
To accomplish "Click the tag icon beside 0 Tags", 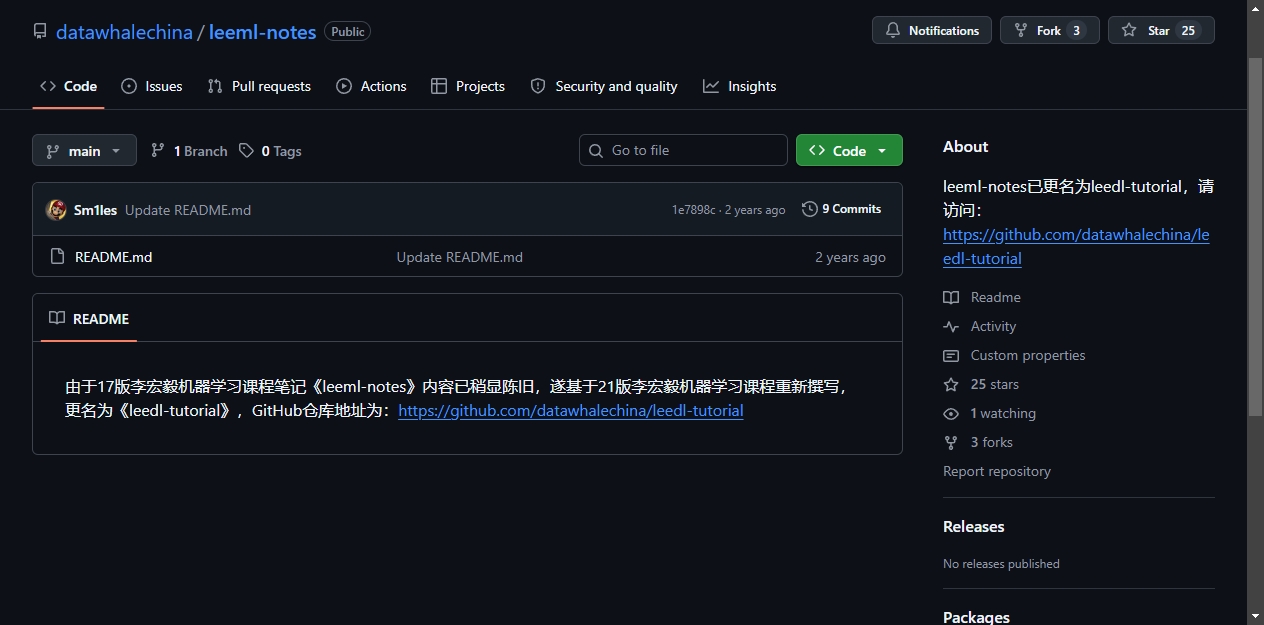I will [246, 150].
